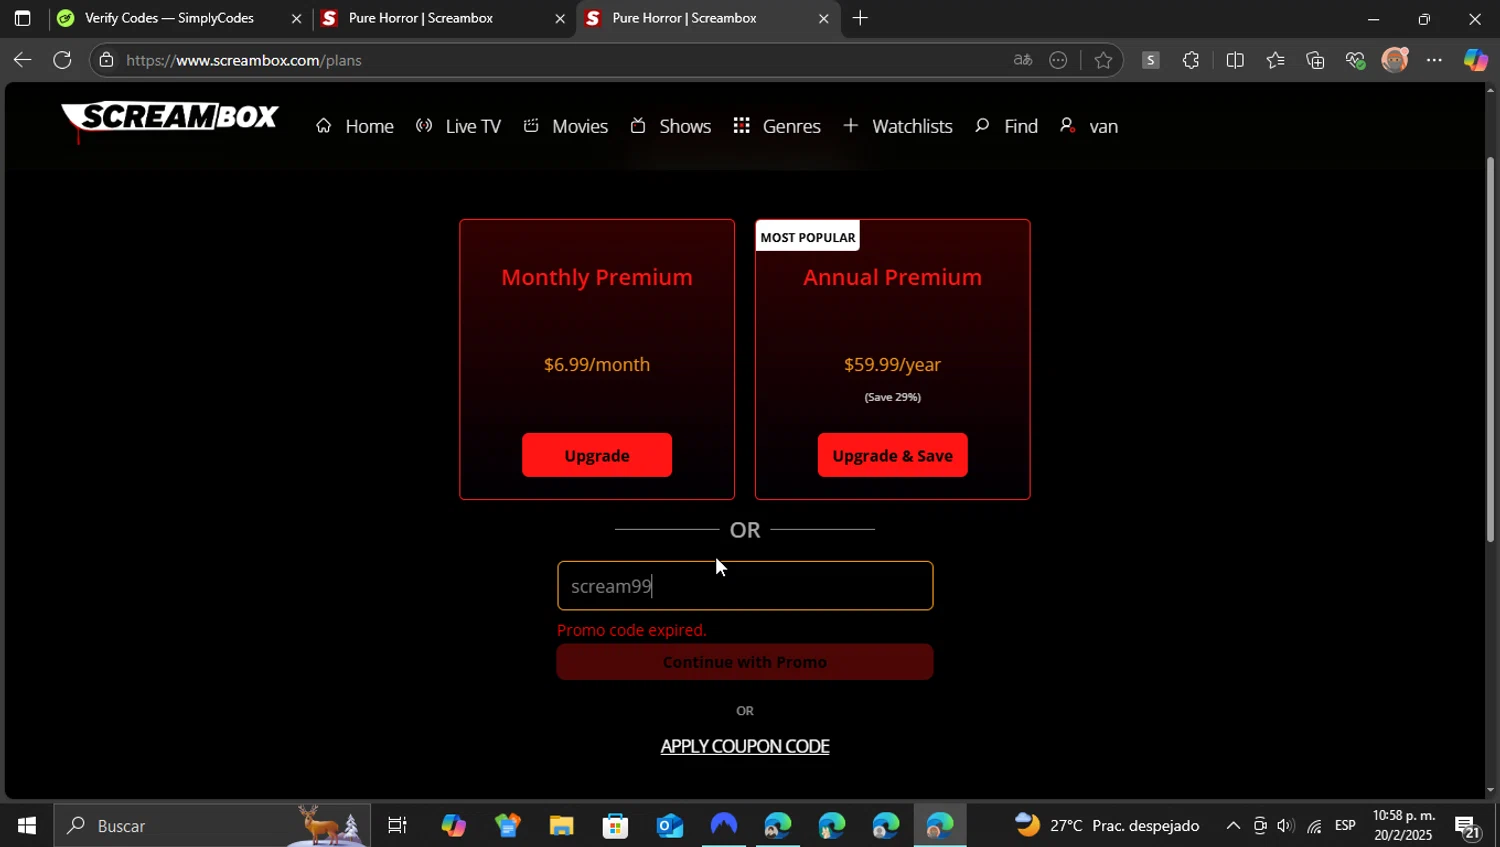Show hidden system tray icons
Viewport: 1500px width, 847px height.
tap(1233, 826)
